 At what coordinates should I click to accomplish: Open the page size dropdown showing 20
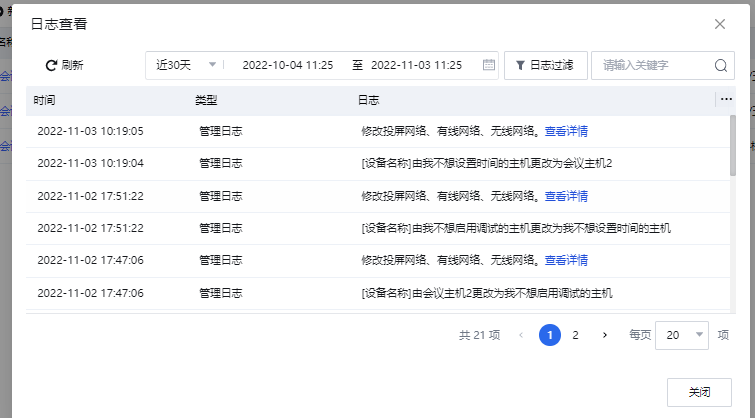point(682,335)
